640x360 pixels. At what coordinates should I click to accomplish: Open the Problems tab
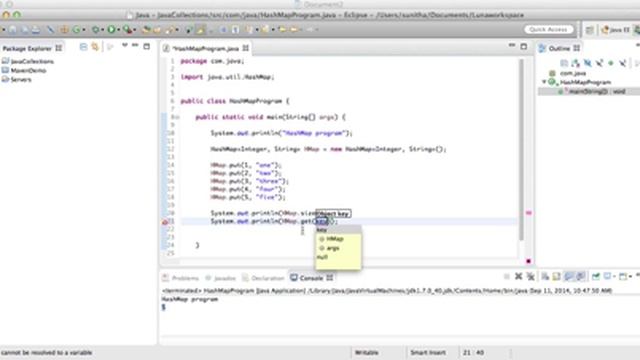point(180,278)
